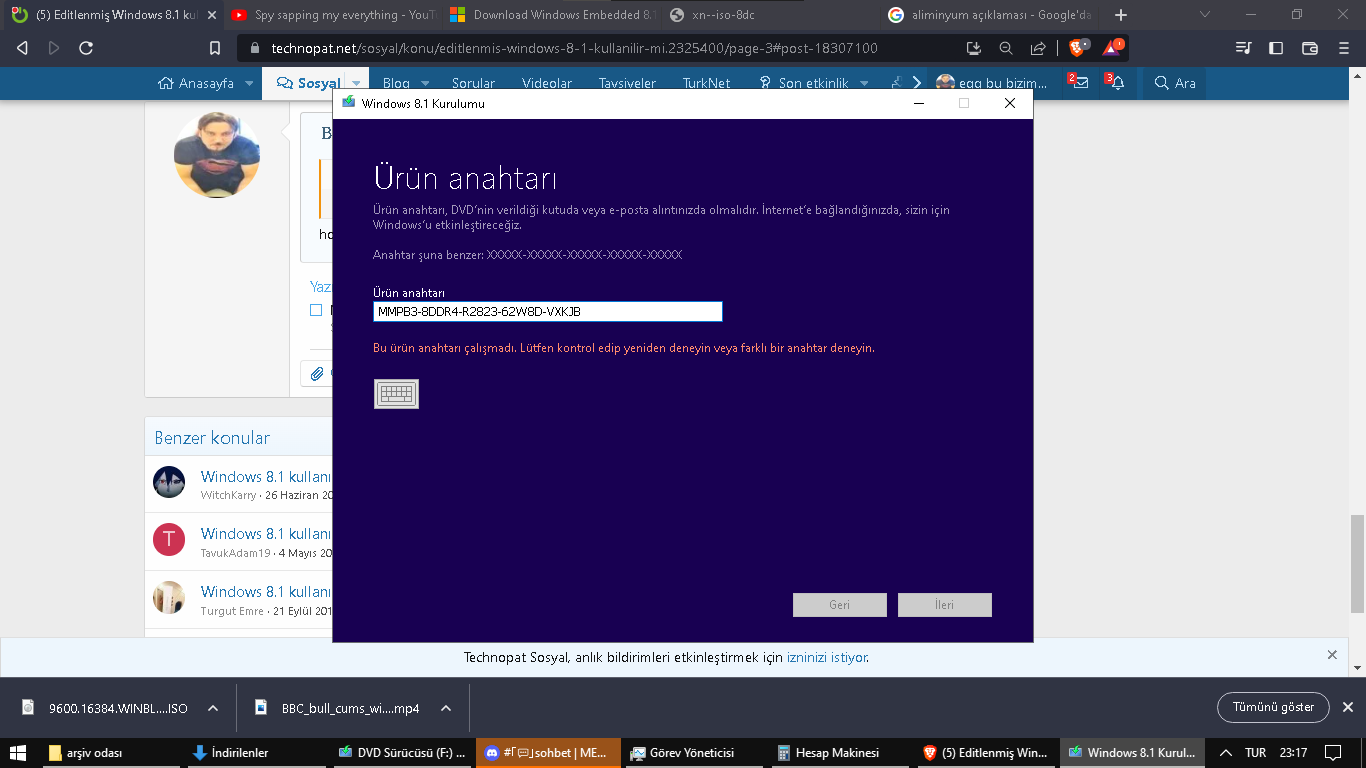Click the browser forward arrow
This screenshot has width=1366, height=768.
coord(54,48)
